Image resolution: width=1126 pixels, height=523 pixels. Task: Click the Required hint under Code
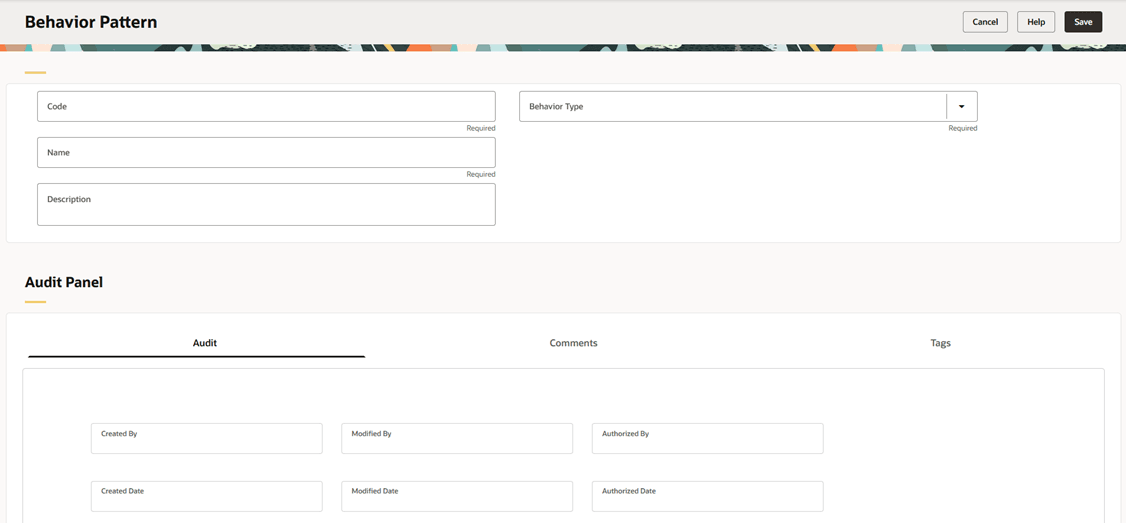point(480,129)
